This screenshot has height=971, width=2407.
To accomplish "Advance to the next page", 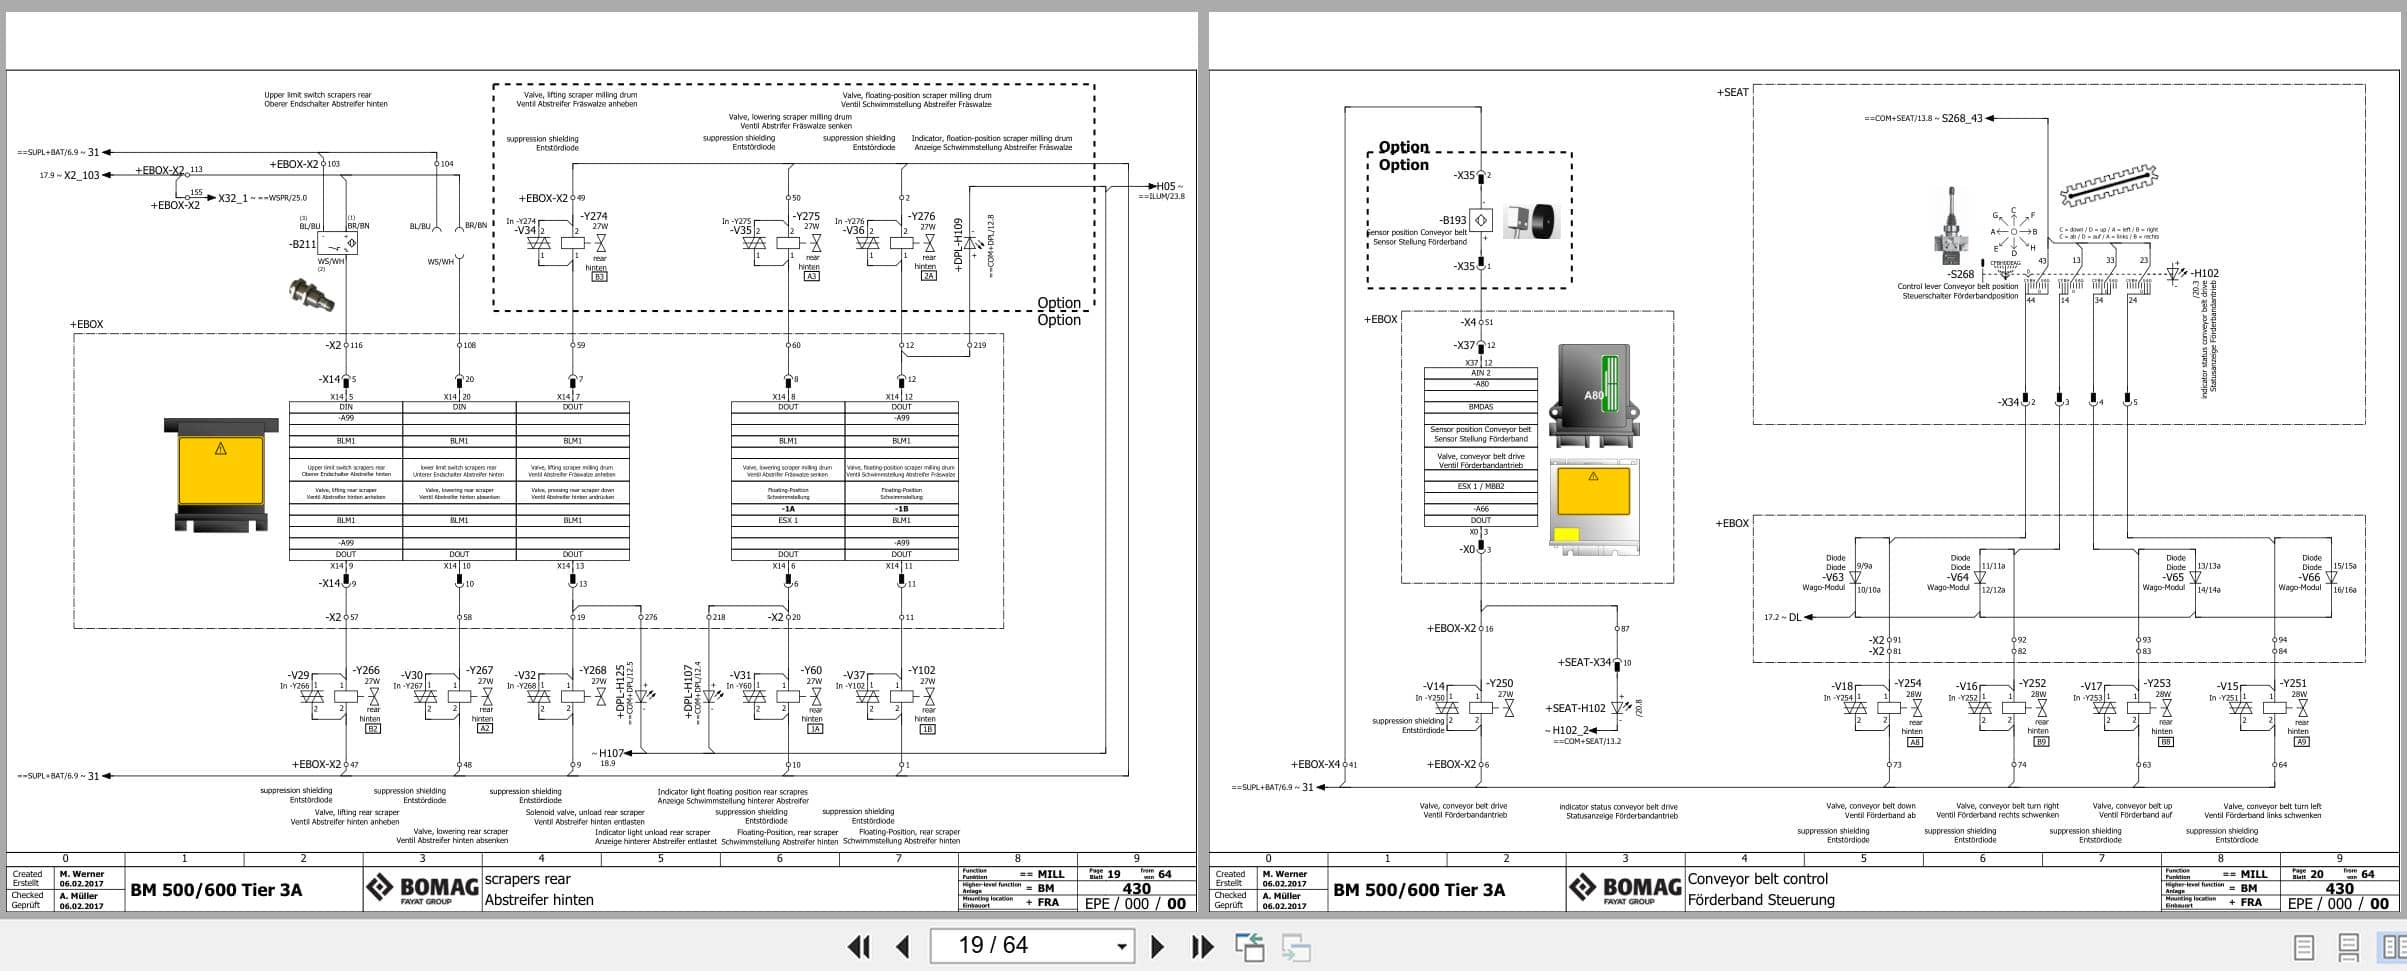I will tap(1160, 945).
